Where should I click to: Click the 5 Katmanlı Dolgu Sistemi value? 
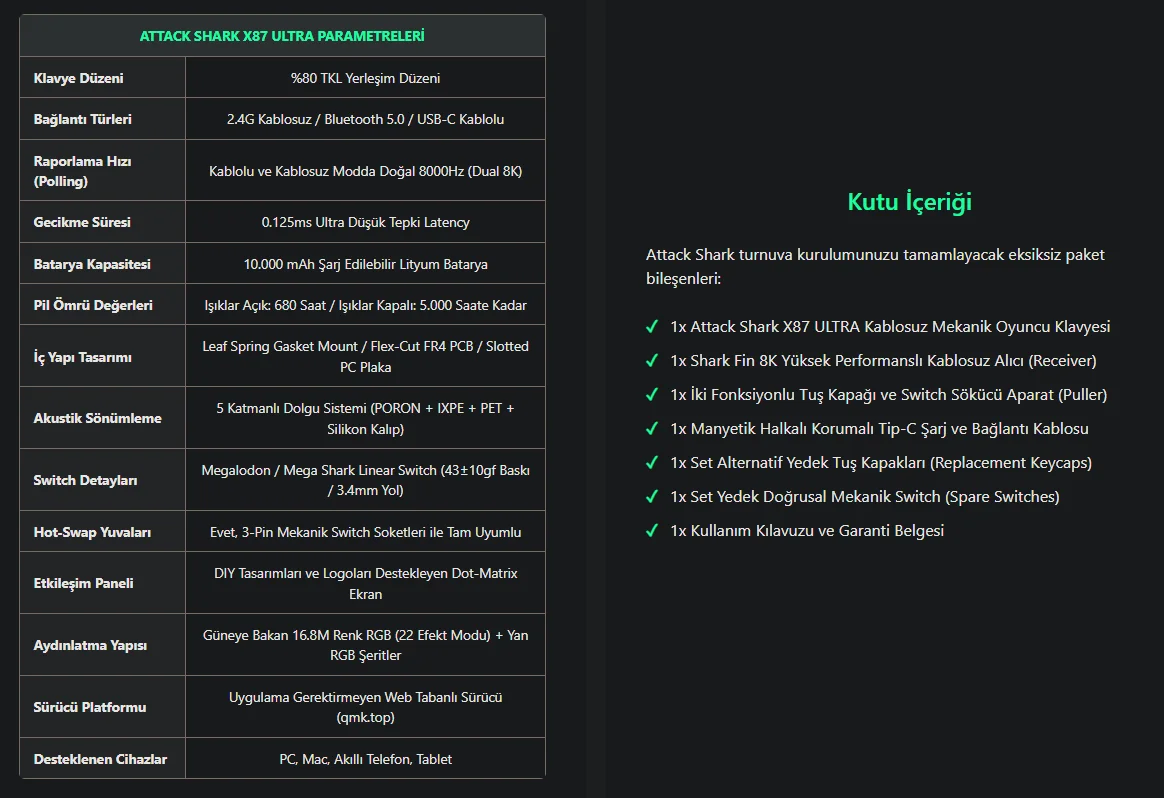click(365, 418)
